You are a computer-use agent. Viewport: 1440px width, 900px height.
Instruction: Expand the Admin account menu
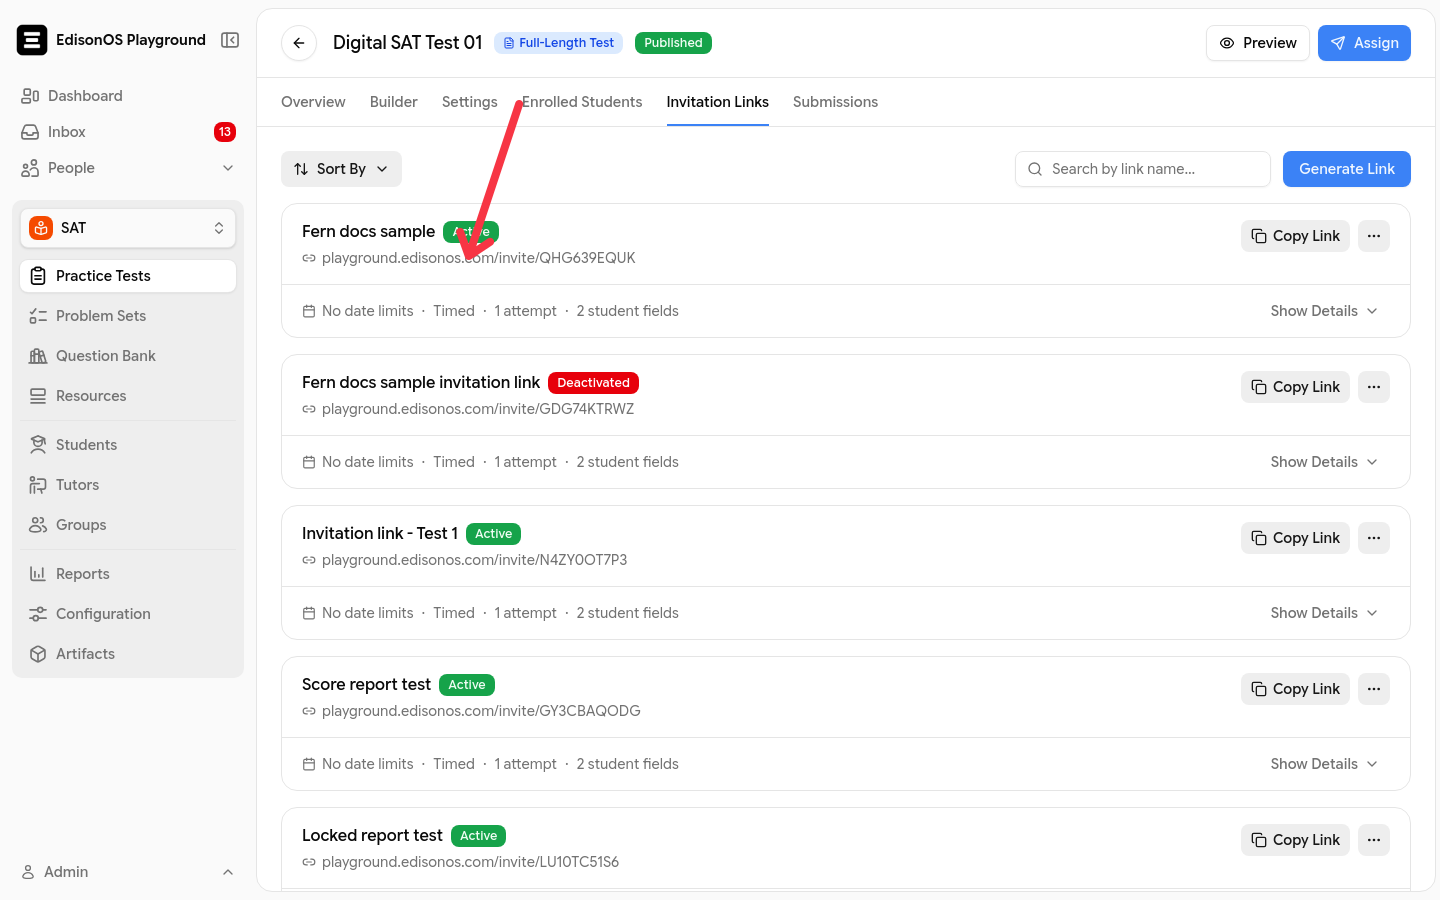coord(128,872)
